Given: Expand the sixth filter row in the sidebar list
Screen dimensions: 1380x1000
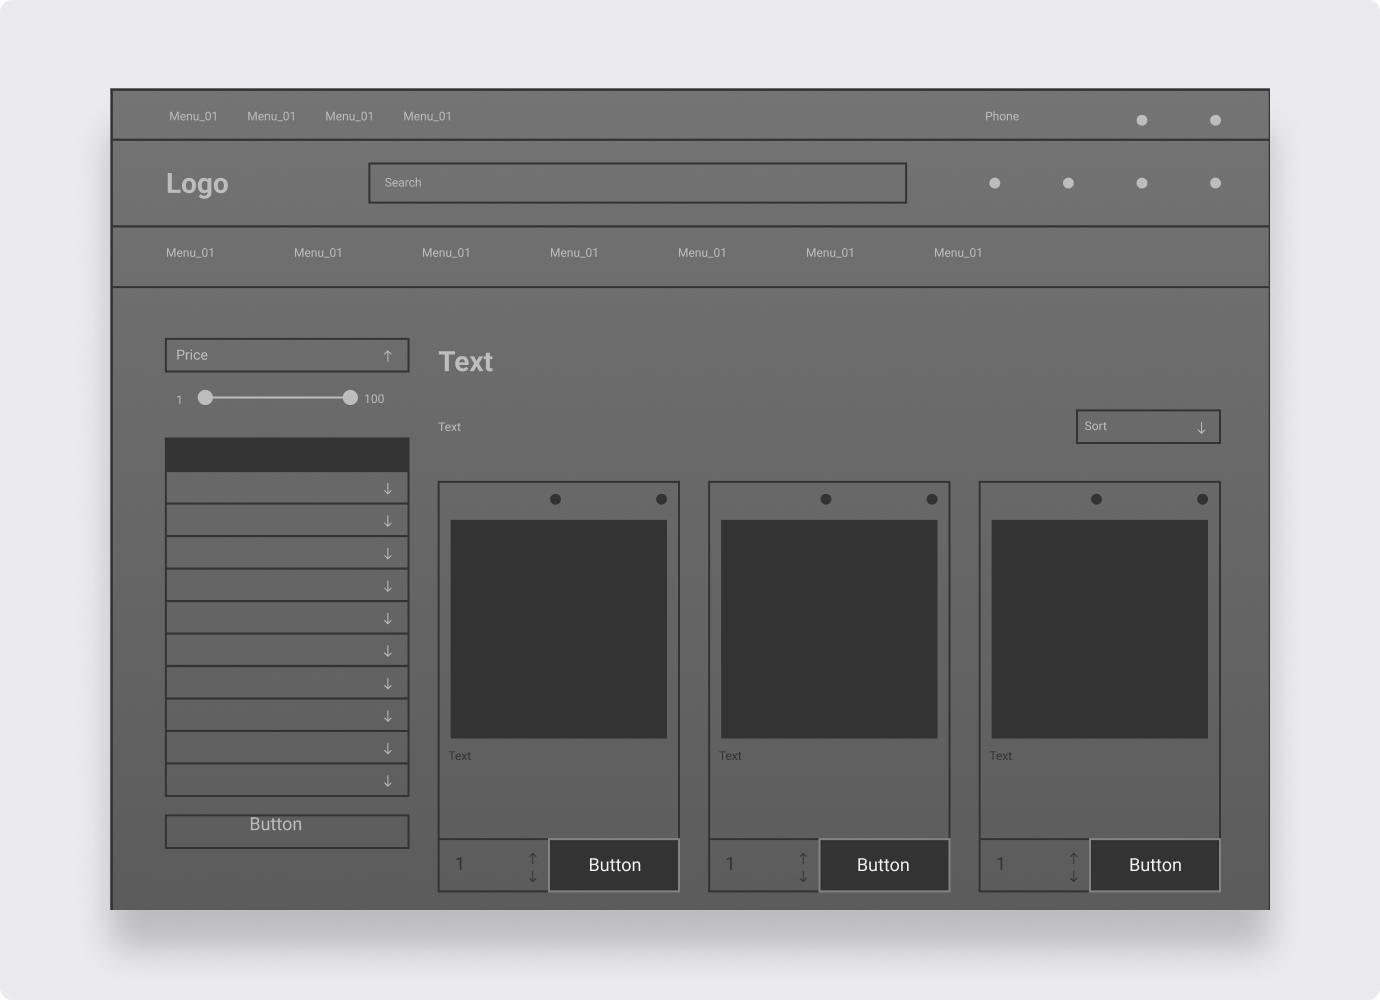Looking at the screenshot, I should [287, 650].
